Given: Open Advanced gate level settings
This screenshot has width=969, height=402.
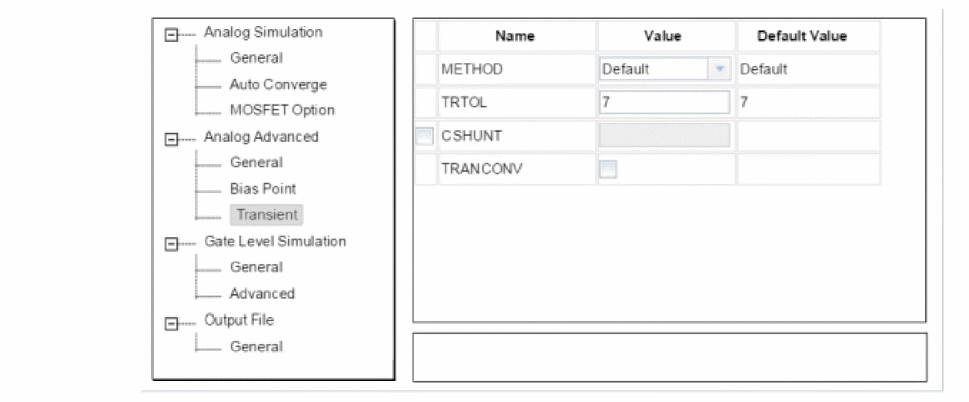Looking at the screenshot, I should click(x=262, y=294).
